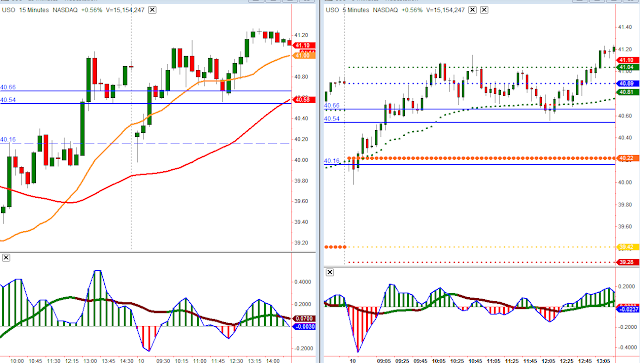This screenshot has width=640, height=363.
Task: Click NASDAQ label in left chart header
Action: [65, 10]
